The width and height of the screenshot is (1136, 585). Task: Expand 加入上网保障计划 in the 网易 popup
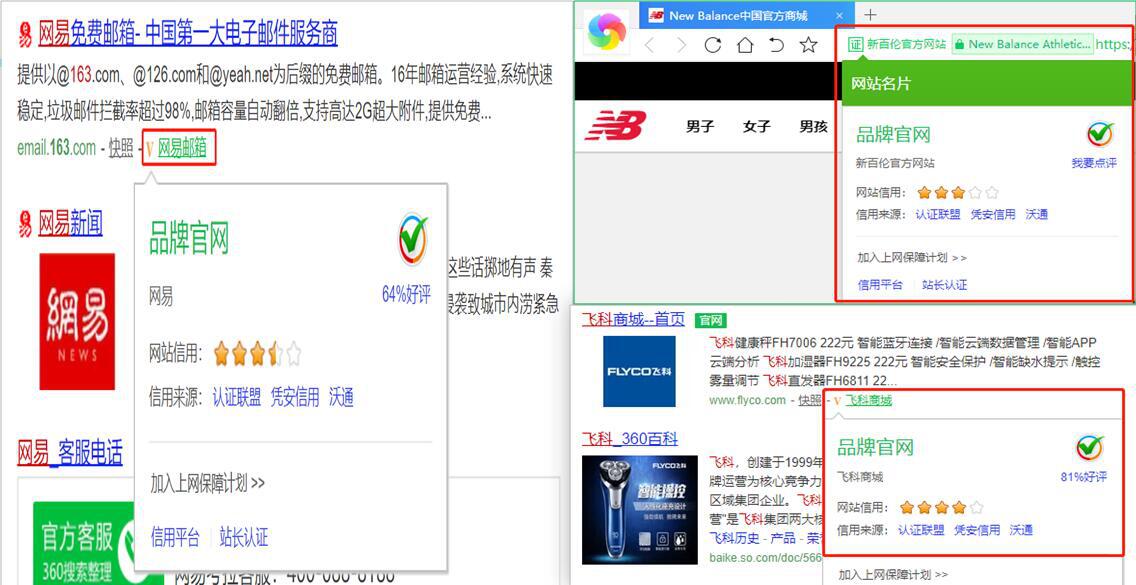pos(207,483)
